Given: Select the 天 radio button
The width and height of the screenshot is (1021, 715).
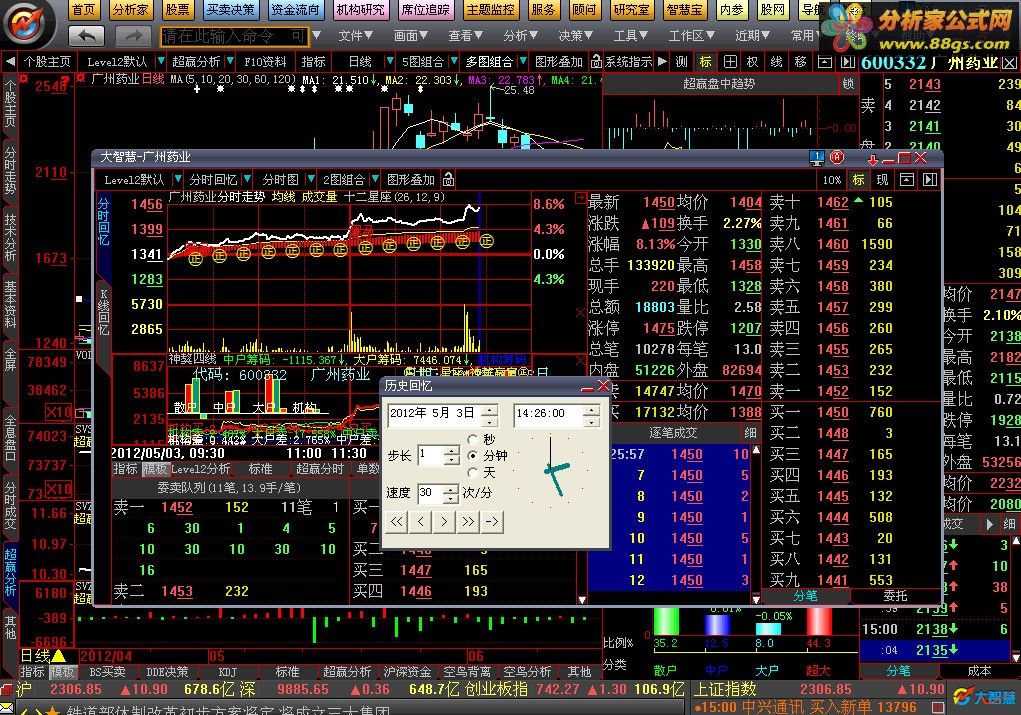Looking at the screenshot, I should pyautogui.click(x=473, y=472).
